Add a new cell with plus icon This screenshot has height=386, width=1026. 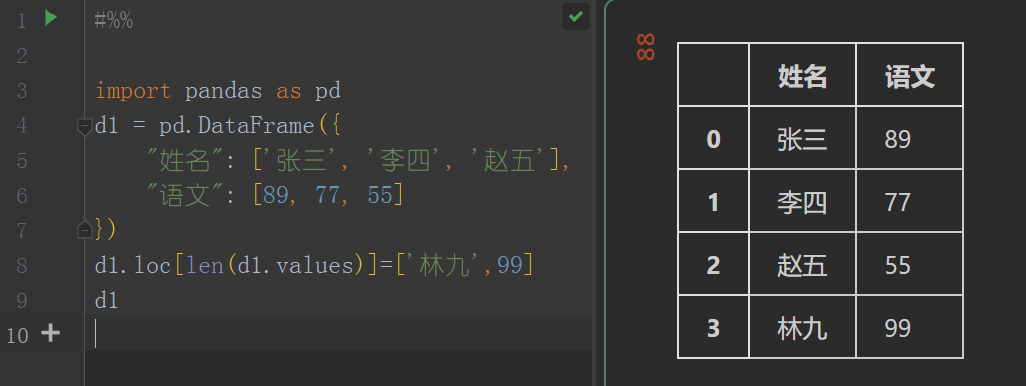click(50, 334)
